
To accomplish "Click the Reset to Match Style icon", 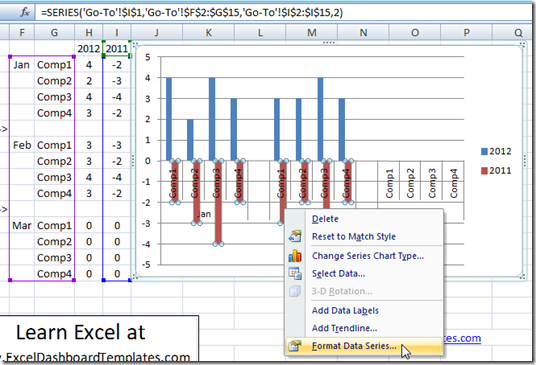I will pyautogui.click(x=295, y=236).
